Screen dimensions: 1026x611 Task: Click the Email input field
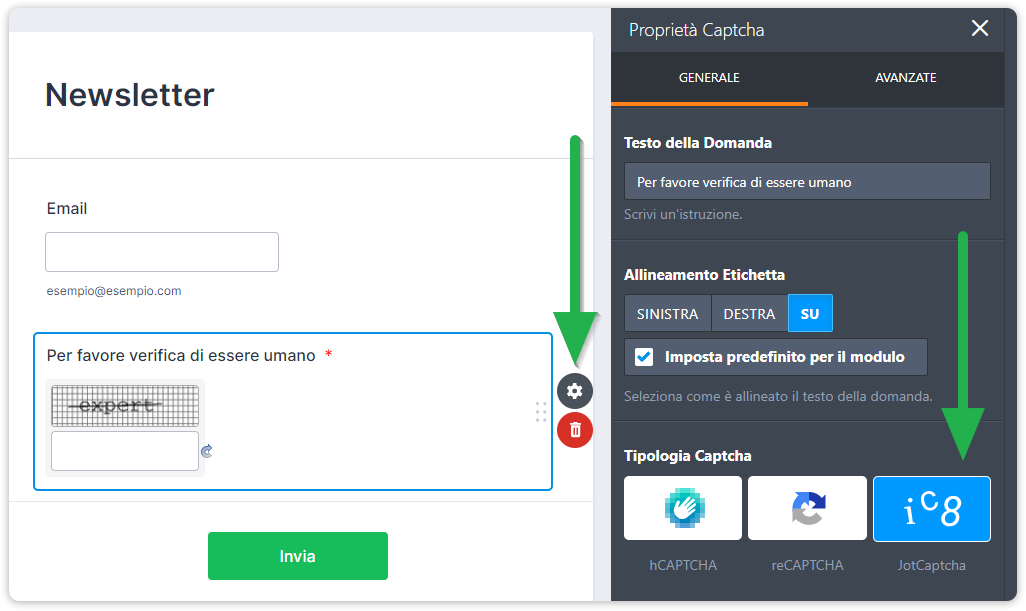pyautogui.click(x=162, y=252)
